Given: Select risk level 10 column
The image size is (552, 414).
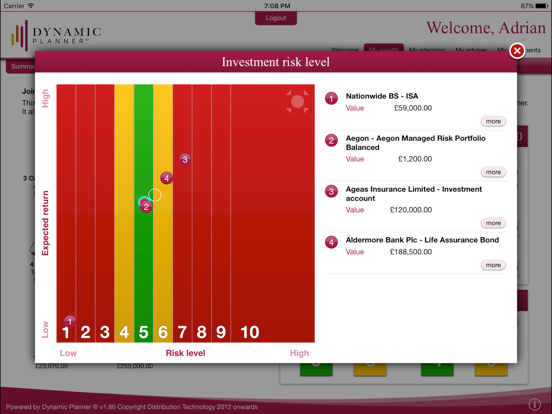Looking at the screenshot, I should click(272, 213).
